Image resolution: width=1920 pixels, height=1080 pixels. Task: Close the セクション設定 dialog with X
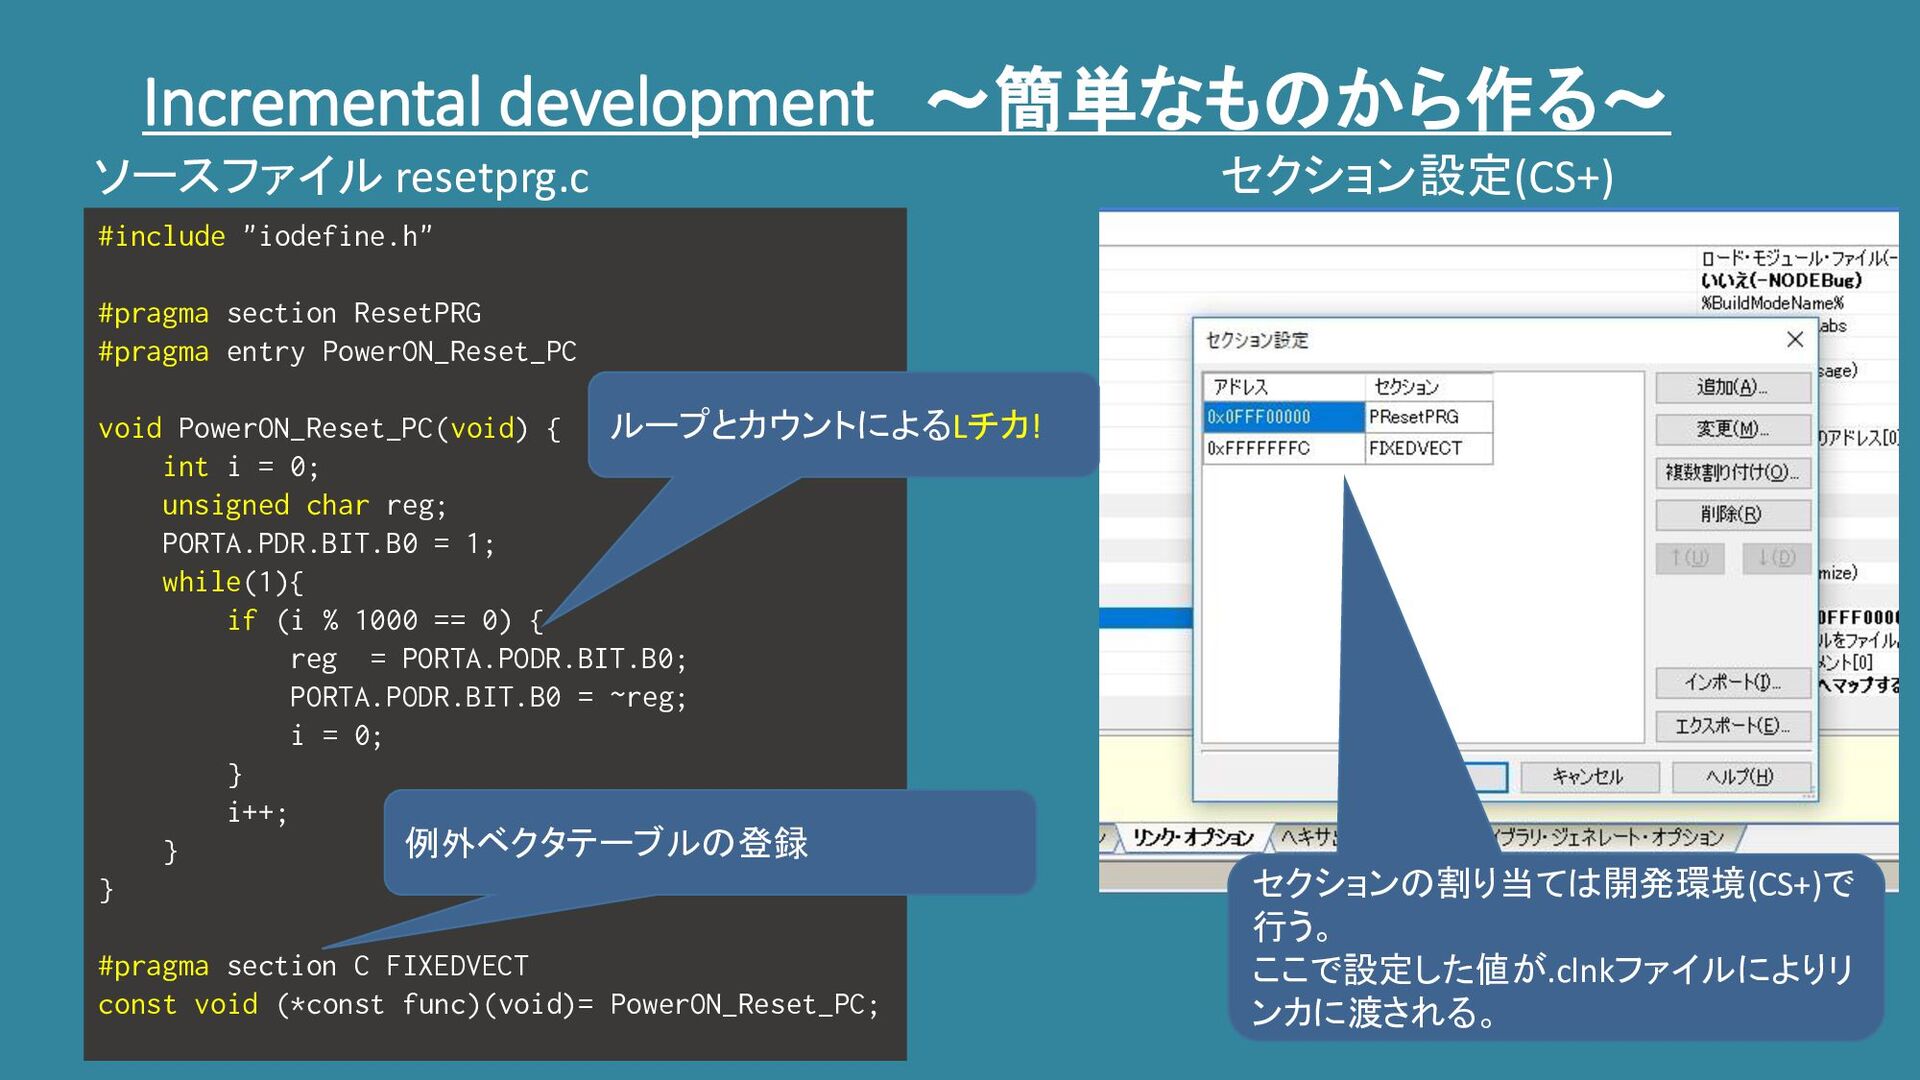click(1795, 340)
